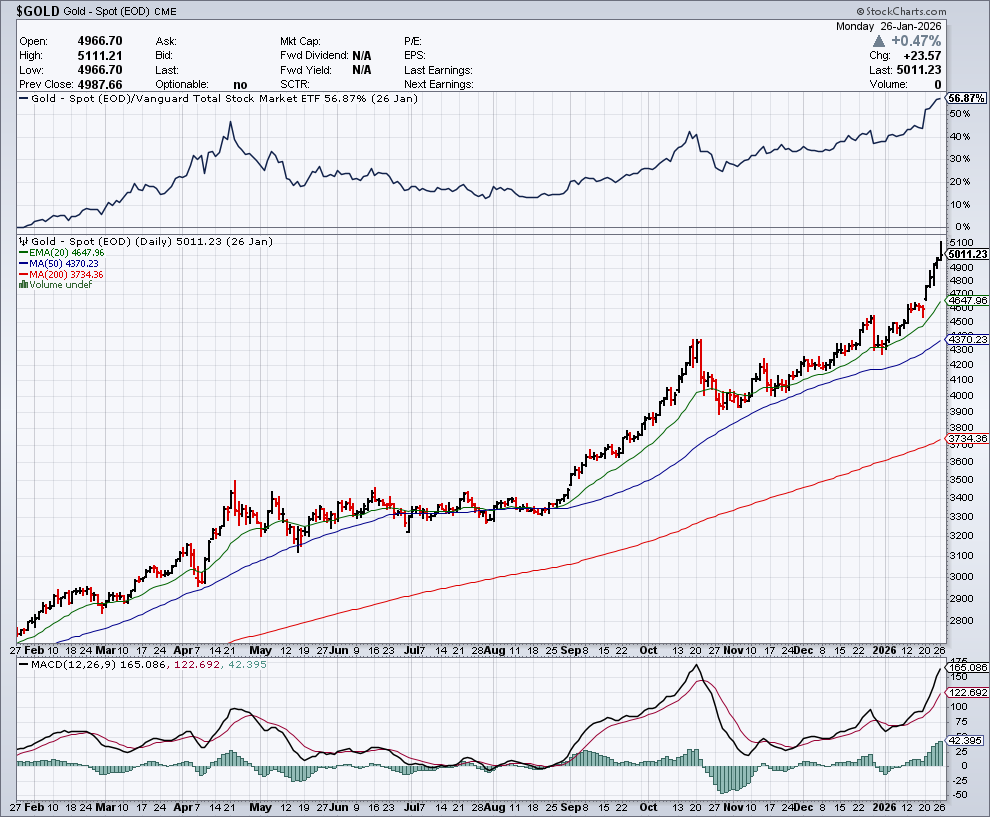The image size is (990, 817).
Task: Click the line marker before the ratio panel title
Action: (23, 98)
